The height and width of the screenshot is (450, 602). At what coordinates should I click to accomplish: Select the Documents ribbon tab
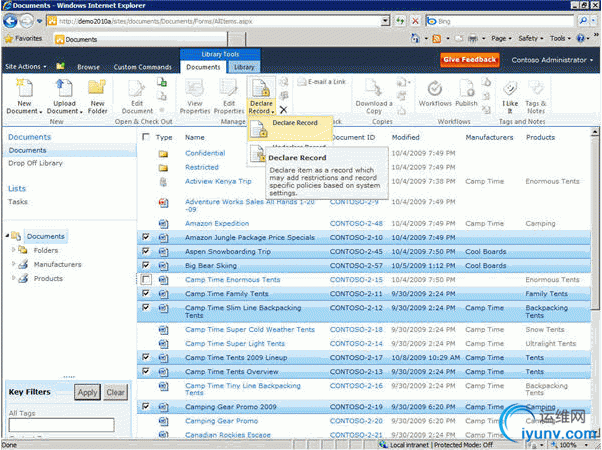[x=203, y=67]
